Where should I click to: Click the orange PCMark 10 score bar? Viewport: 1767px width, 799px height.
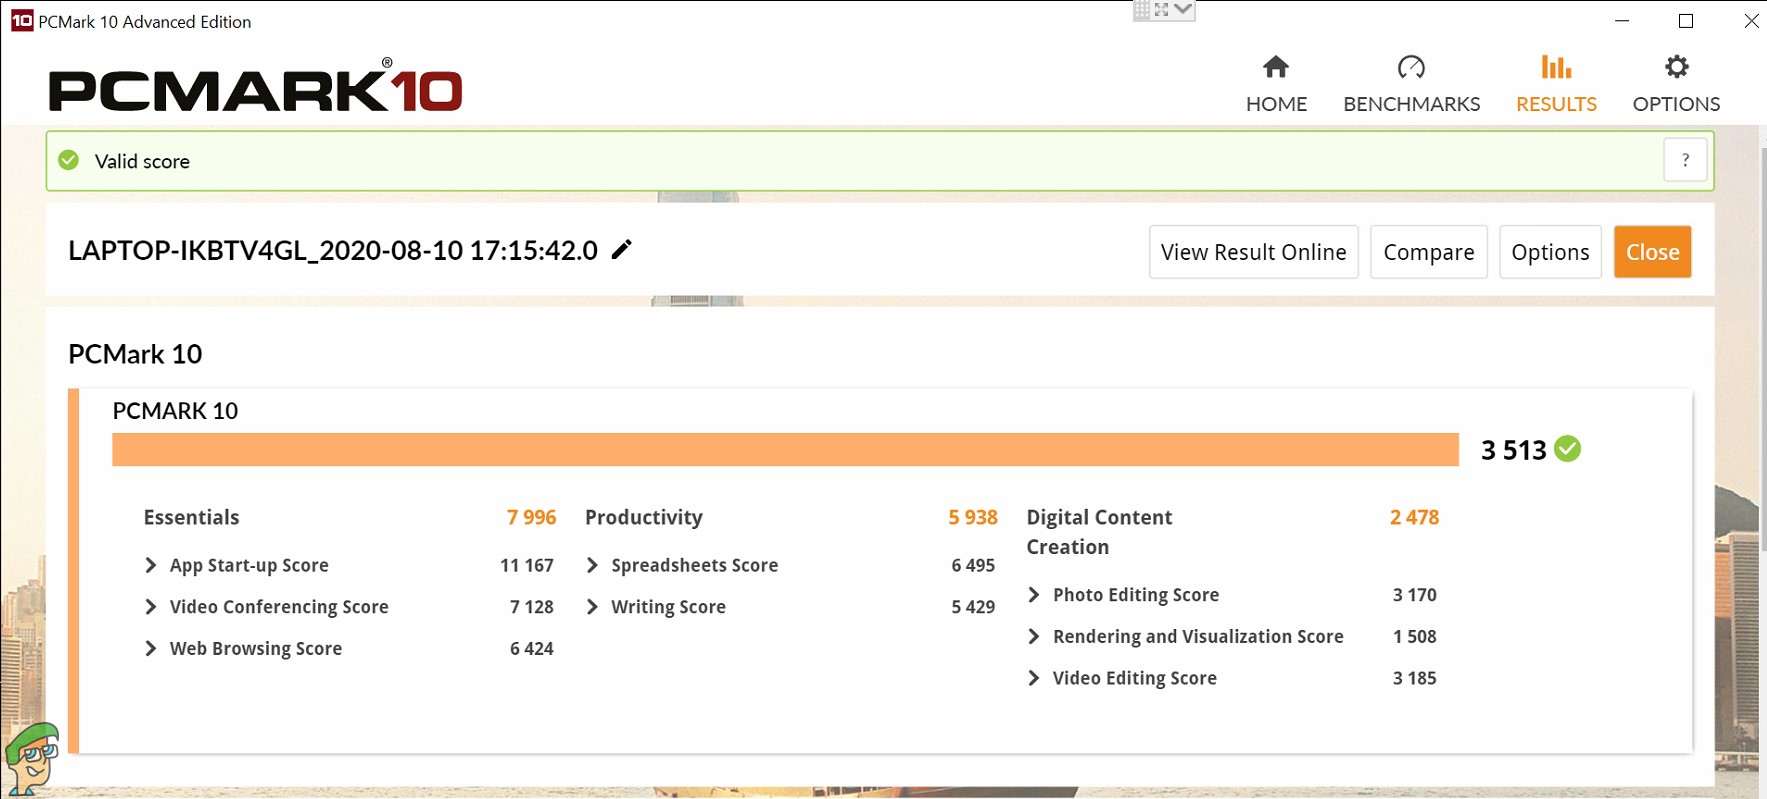coord(785,449)
